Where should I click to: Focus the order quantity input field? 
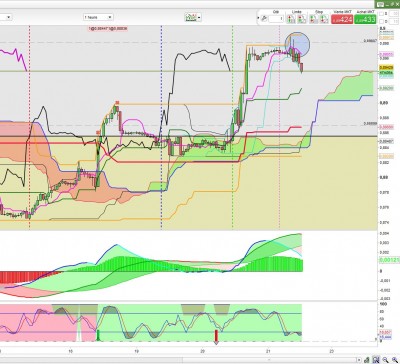point(276,19)
